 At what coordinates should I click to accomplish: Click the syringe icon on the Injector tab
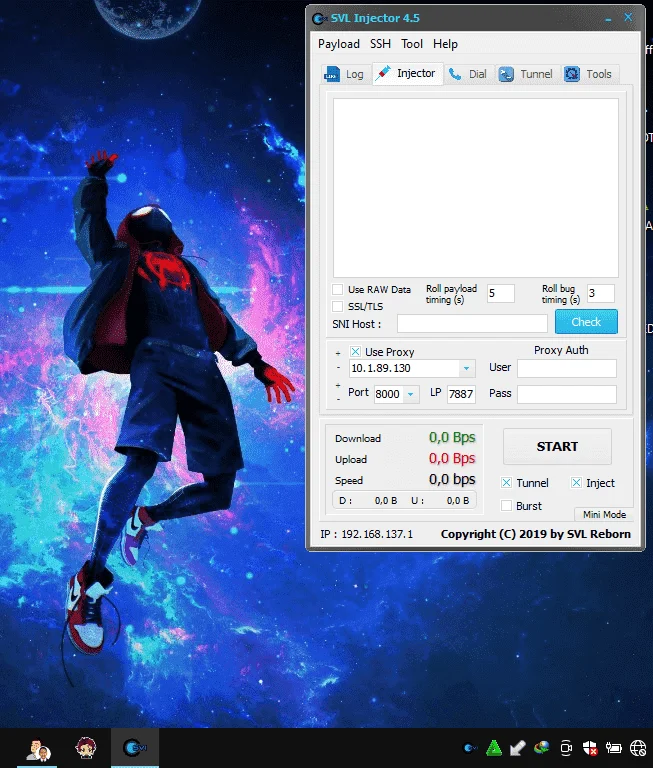pyautogui.click(x=383, y=73)
